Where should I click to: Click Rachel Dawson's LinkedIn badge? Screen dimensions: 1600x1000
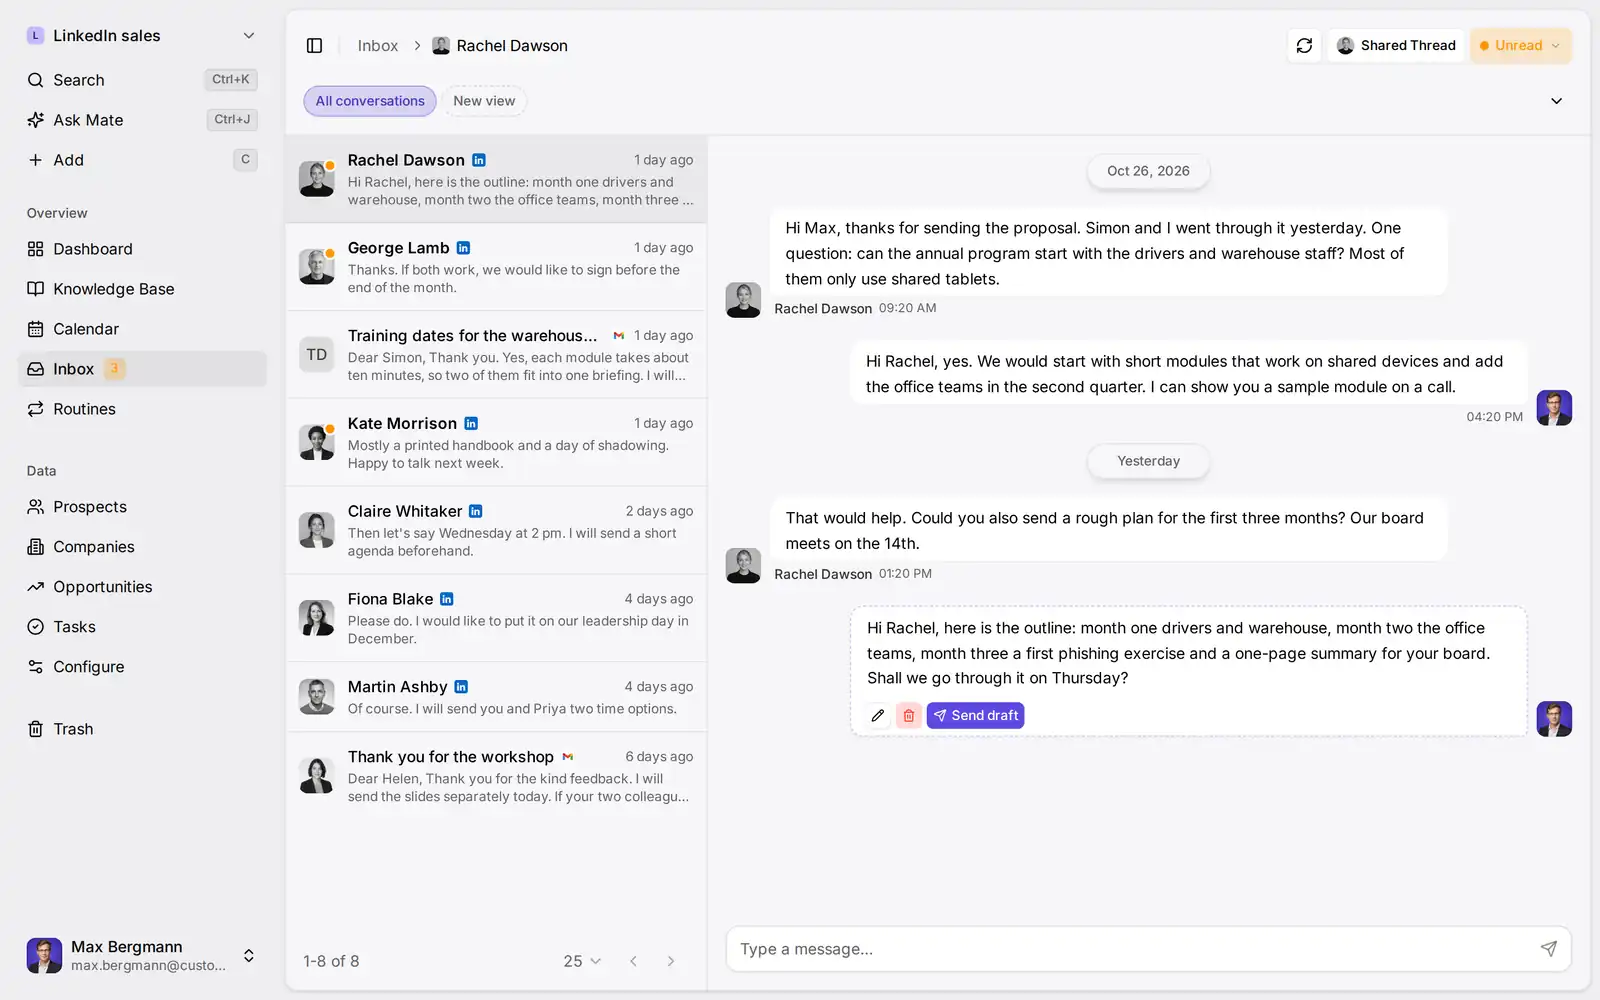[479, 160]
